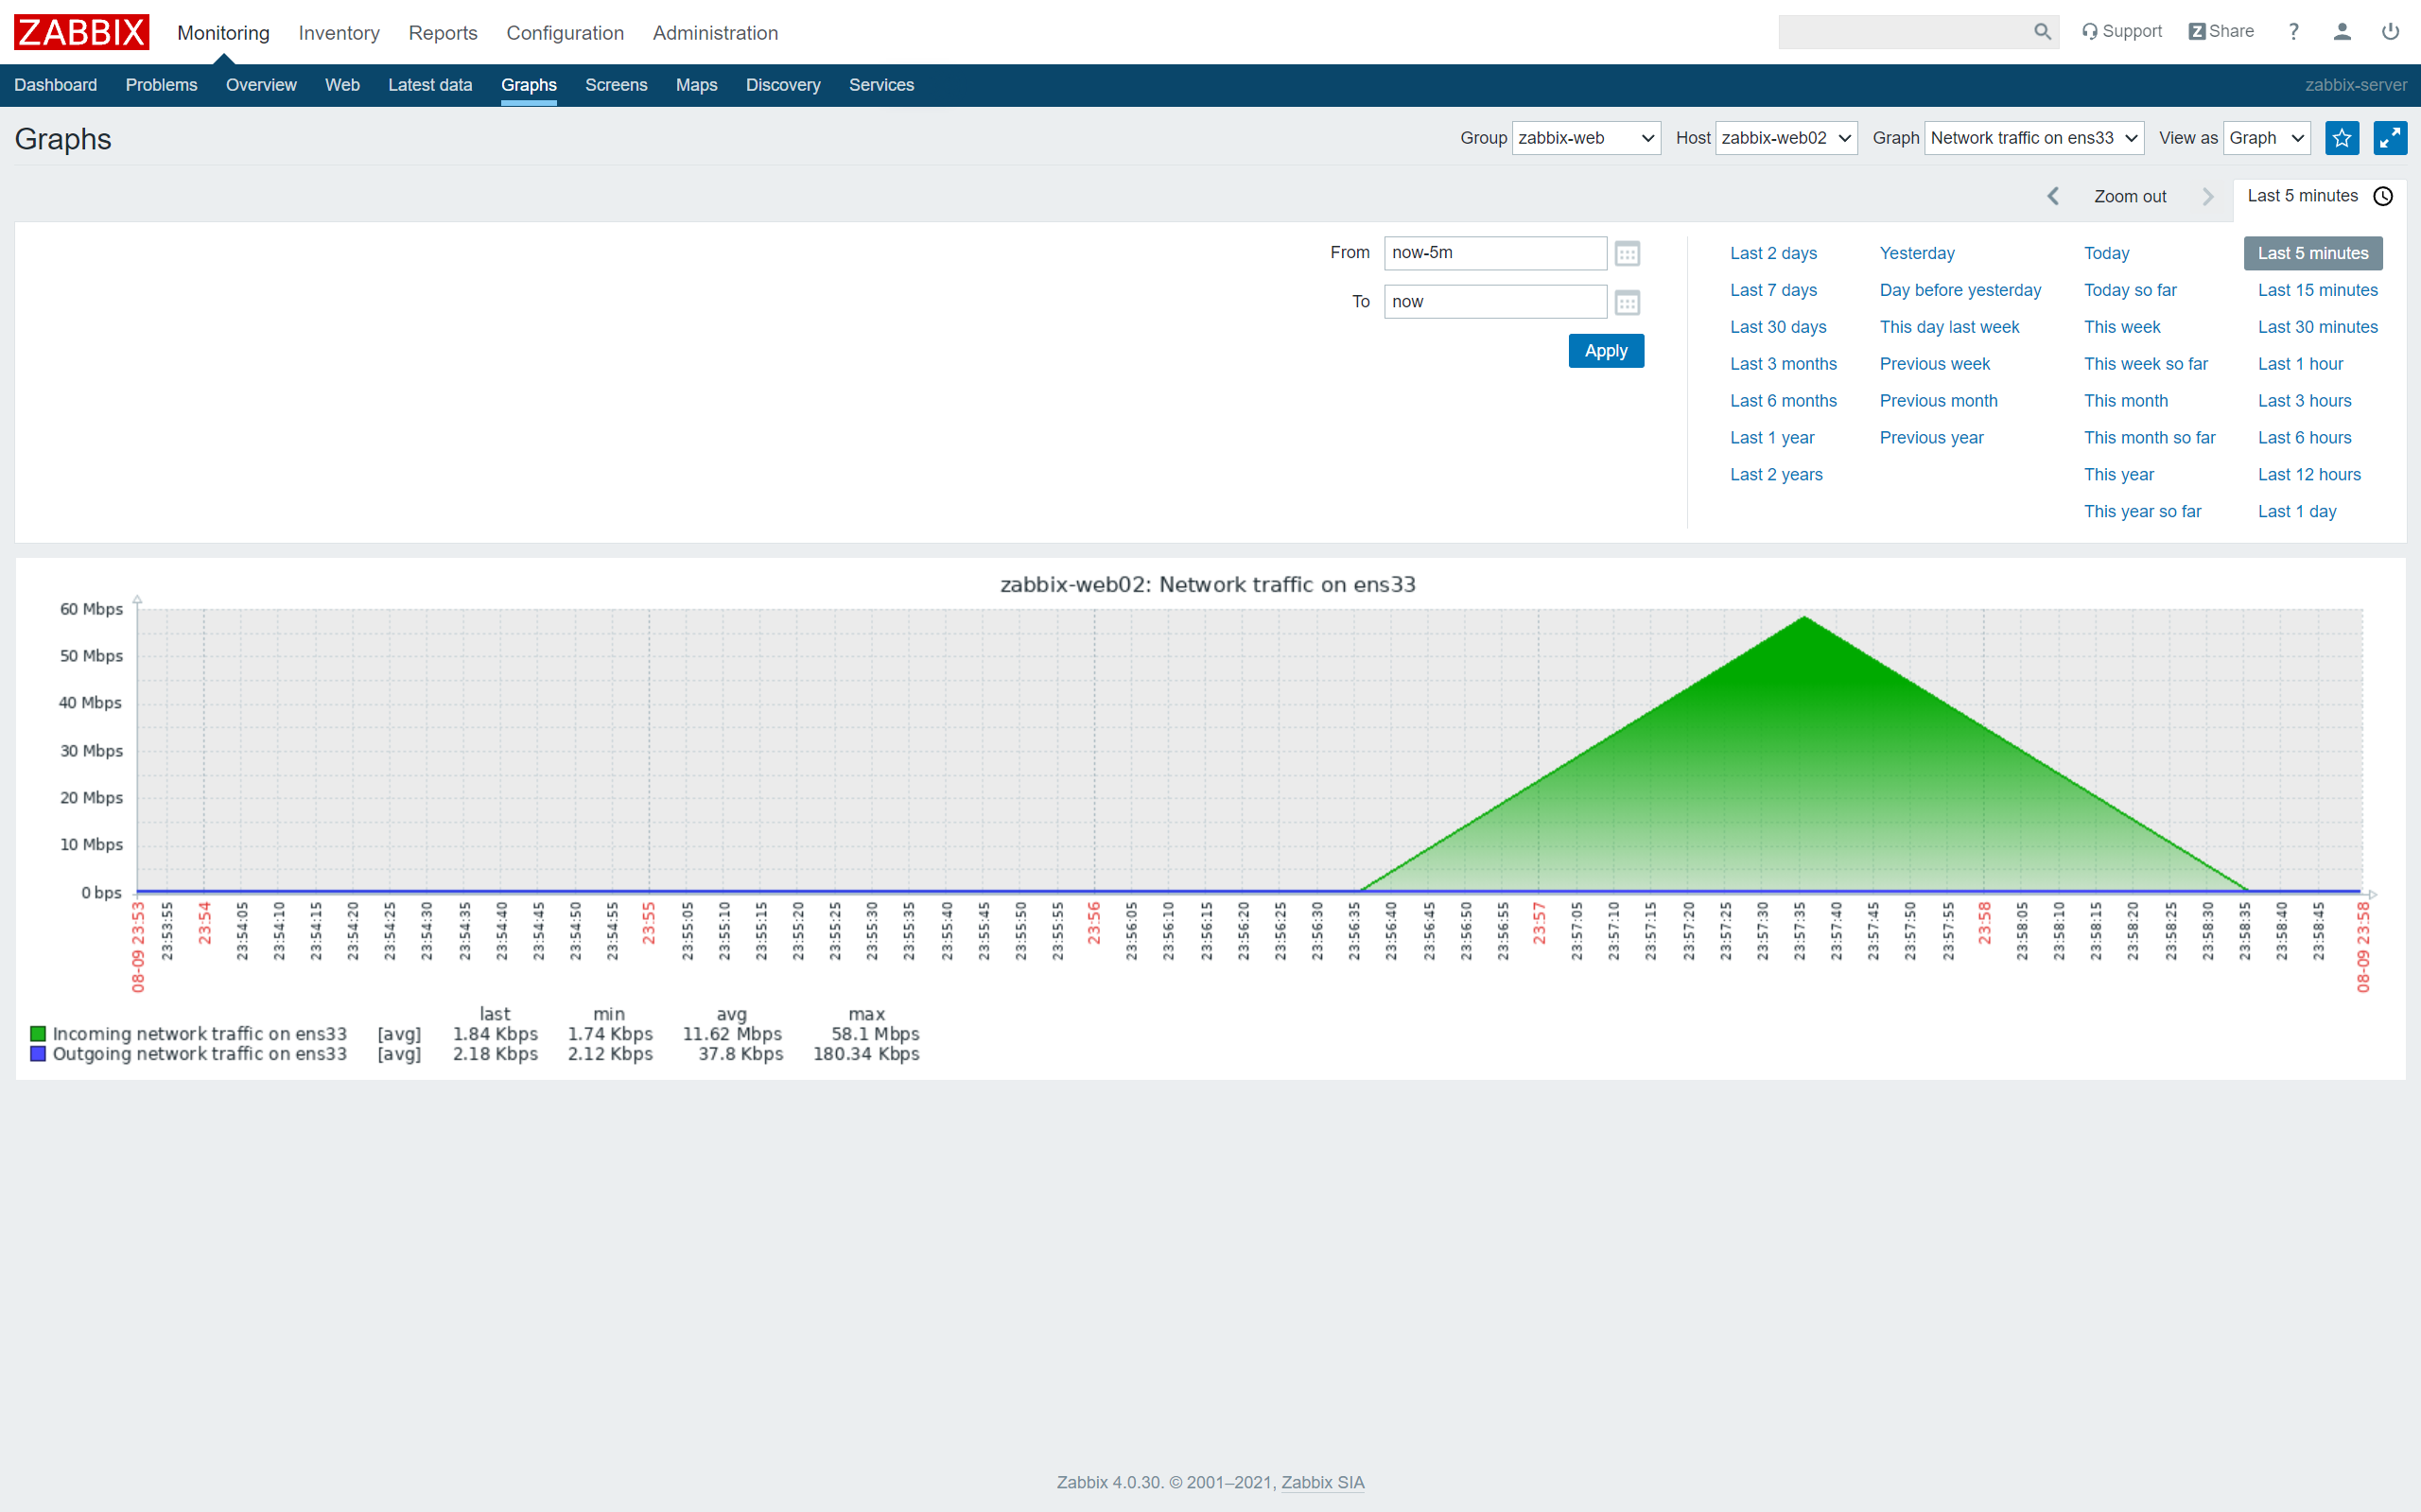2421x1512 pixels.
Task: Click the Zabbix logo
Action: click(x=81, y=32)
